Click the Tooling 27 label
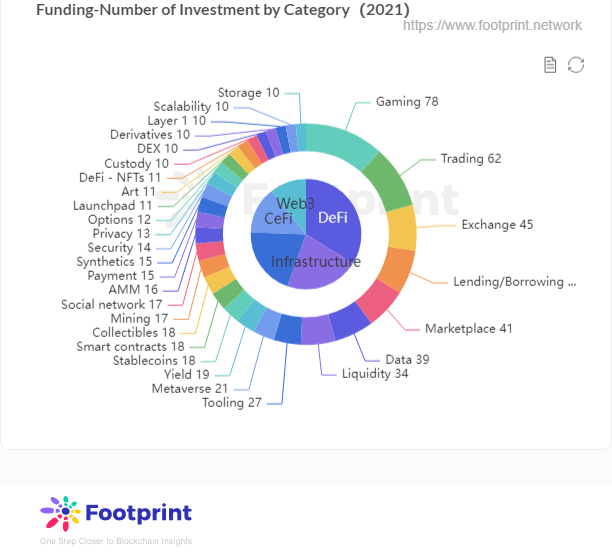The height and width of the screenshot is (556, 612). tap(232, 403)
